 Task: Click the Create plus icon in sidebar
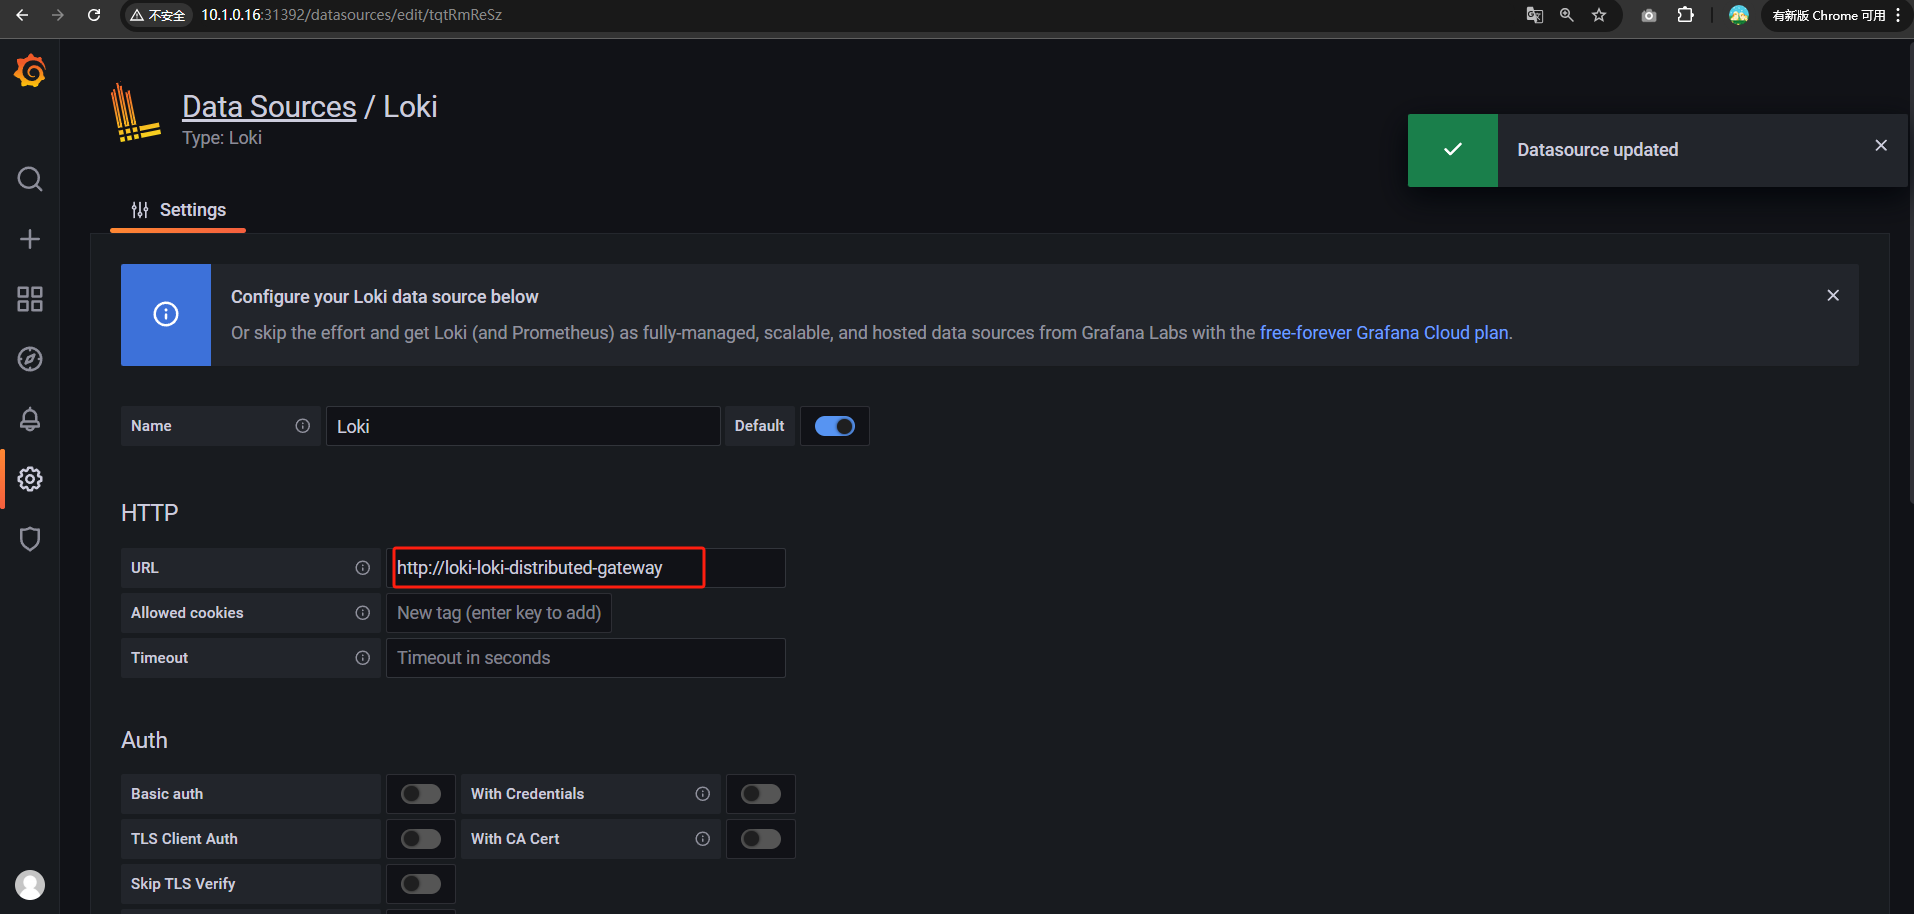pyautogui.click(x=30, y=239)
